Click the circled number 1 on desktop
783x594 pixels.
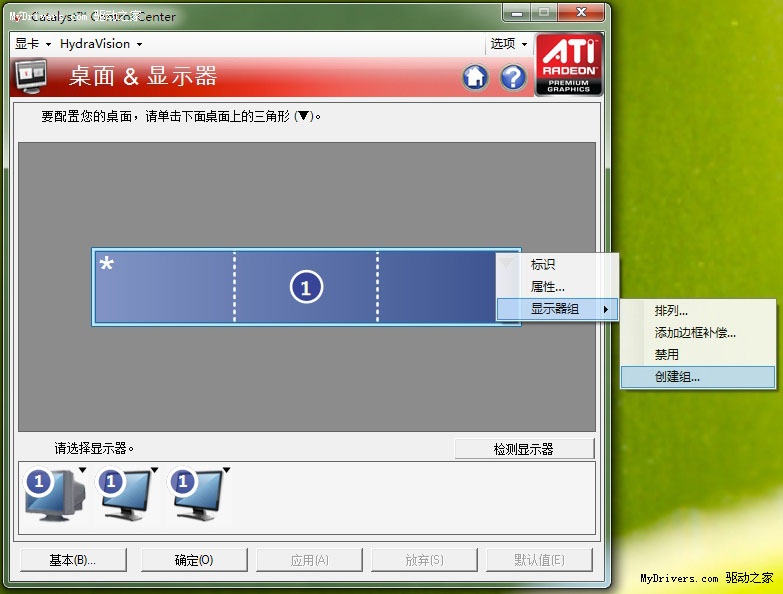[x=306, y=288]
